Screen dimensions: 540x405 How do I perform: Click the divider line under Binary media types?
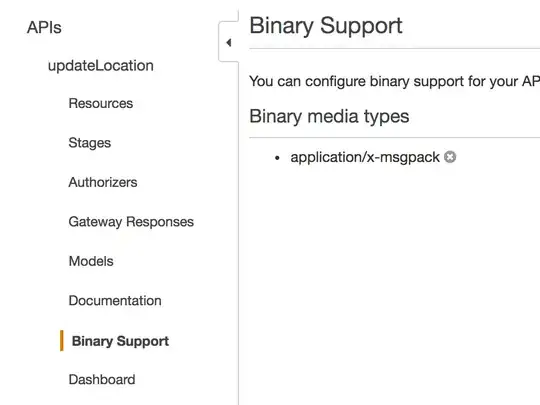tap(395, 137)
